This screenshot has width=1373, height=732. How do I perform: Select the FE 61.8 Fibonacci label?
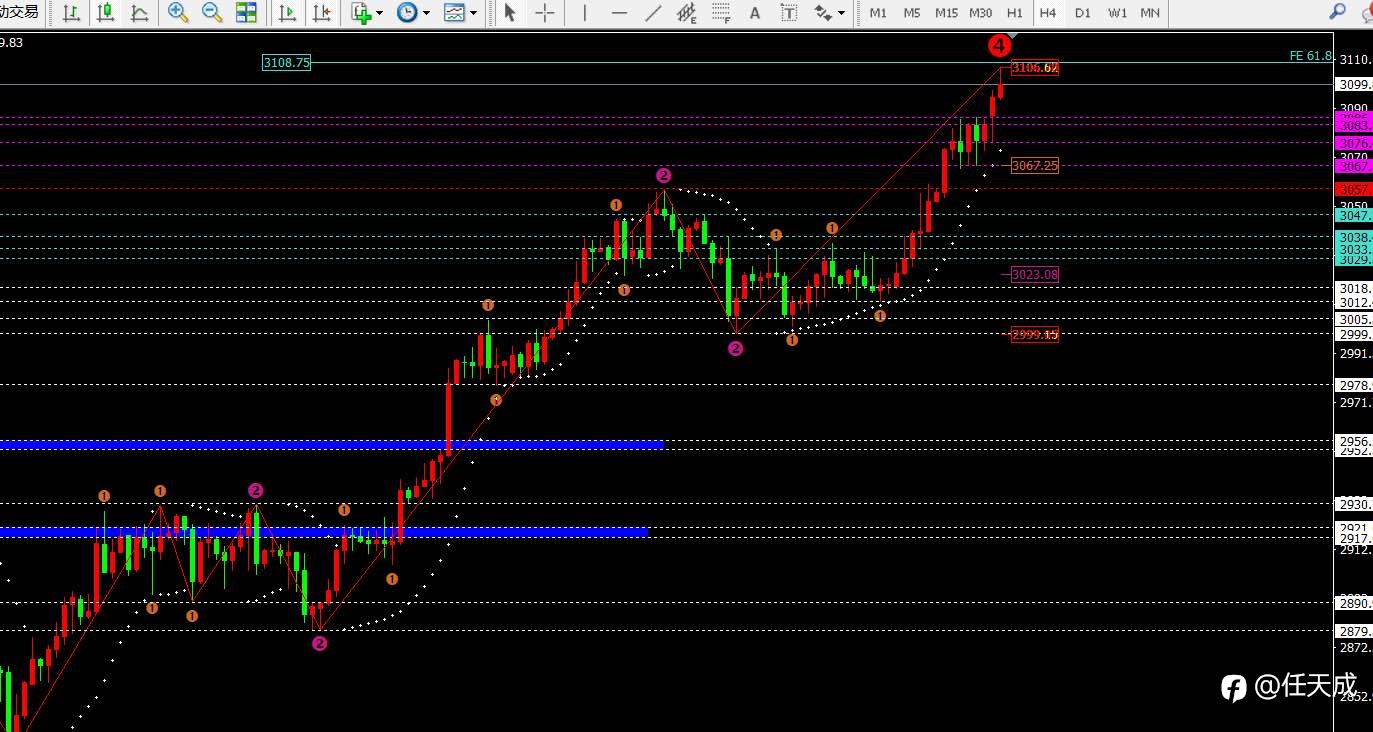[x=1310, y=56]
